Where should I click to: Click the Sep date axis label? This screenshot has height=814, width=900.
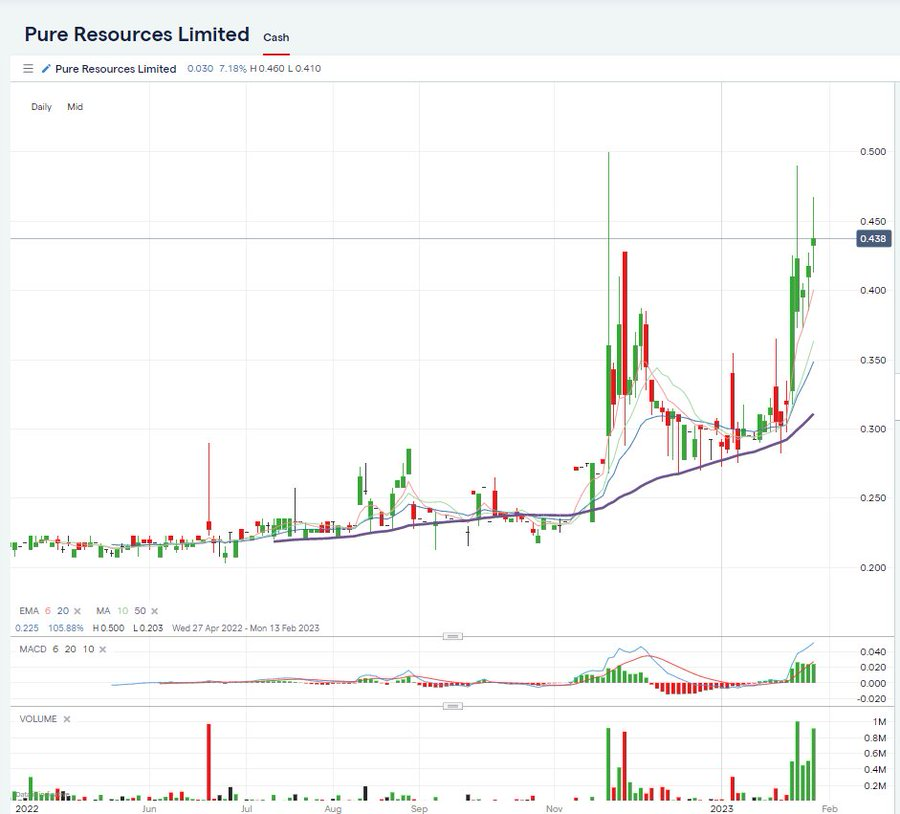pos(419,808)
